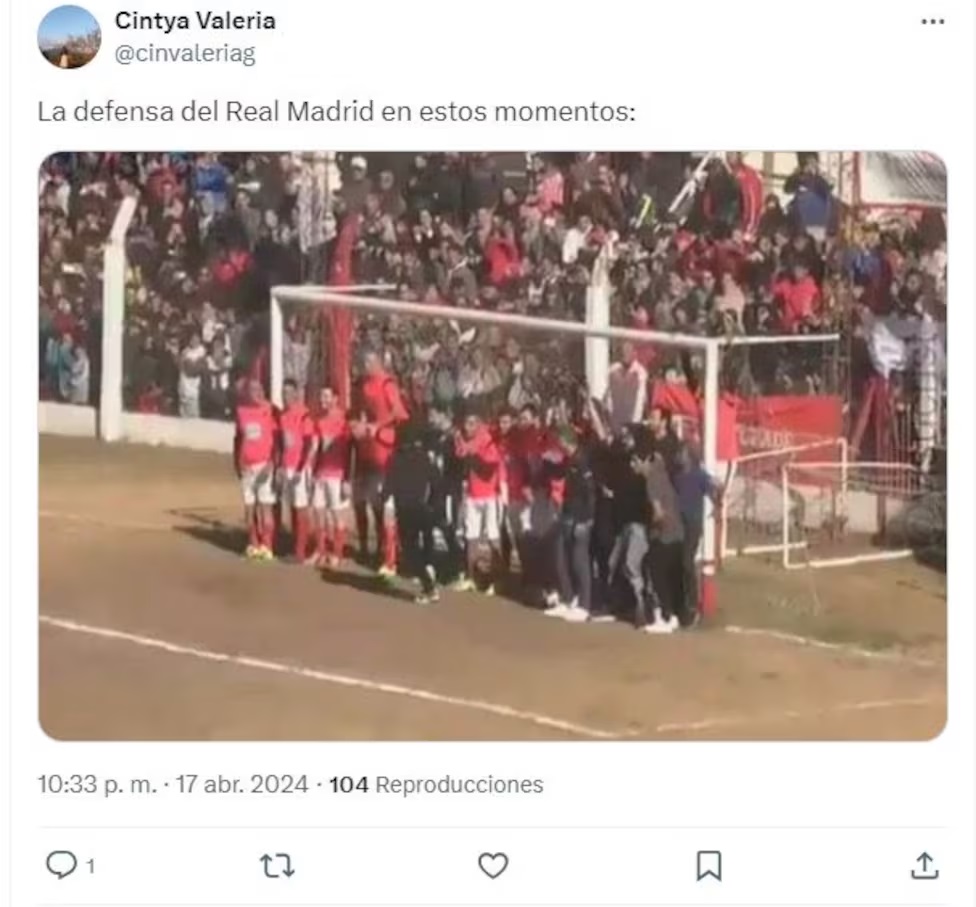Click the Reproducciones label

click(459, 784)
